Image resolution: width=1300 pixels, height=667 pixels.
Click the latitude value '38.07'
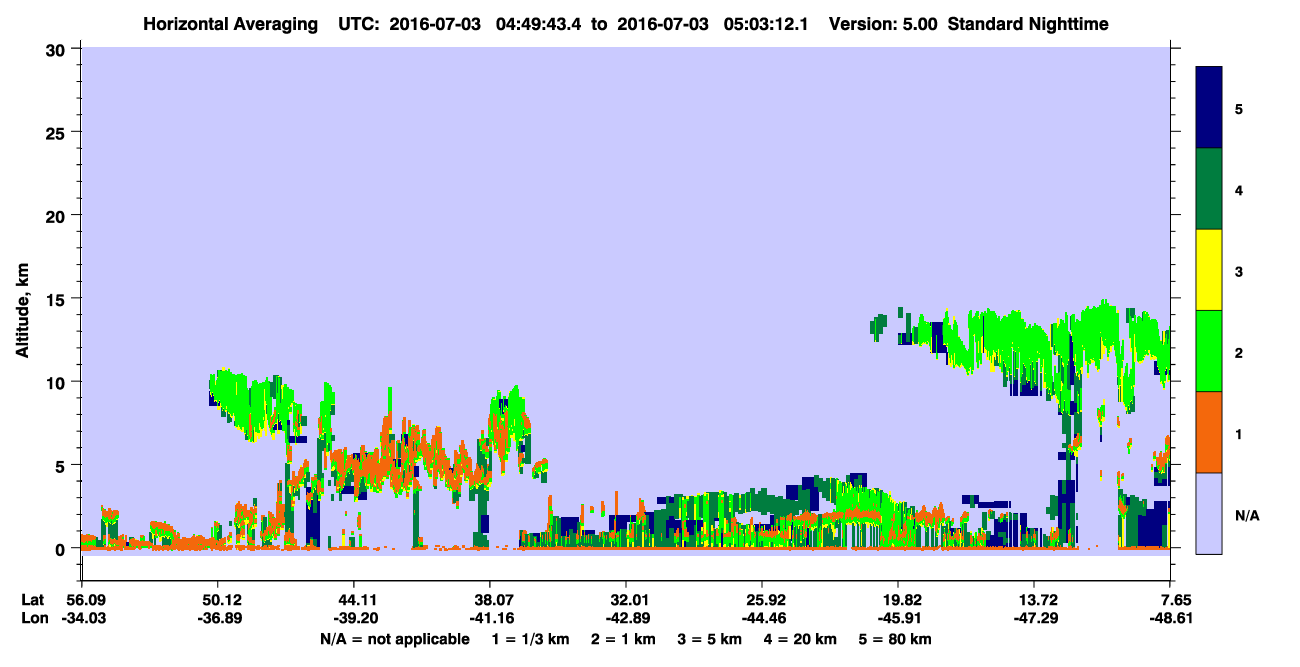click(x=490, y=600)
